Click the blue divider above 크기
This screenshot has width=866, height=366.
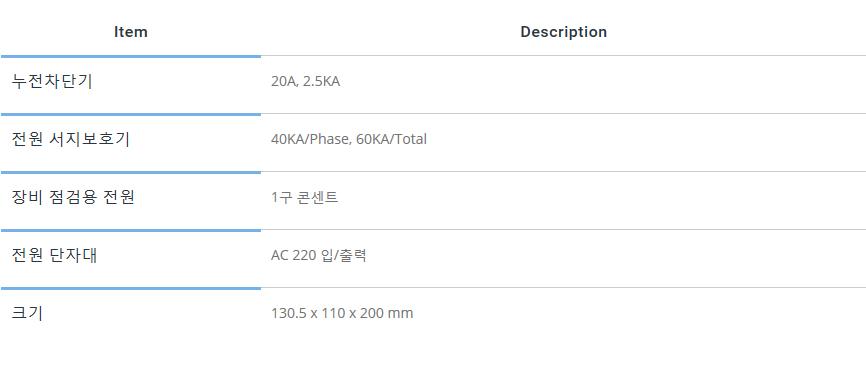tap(131, 288)
